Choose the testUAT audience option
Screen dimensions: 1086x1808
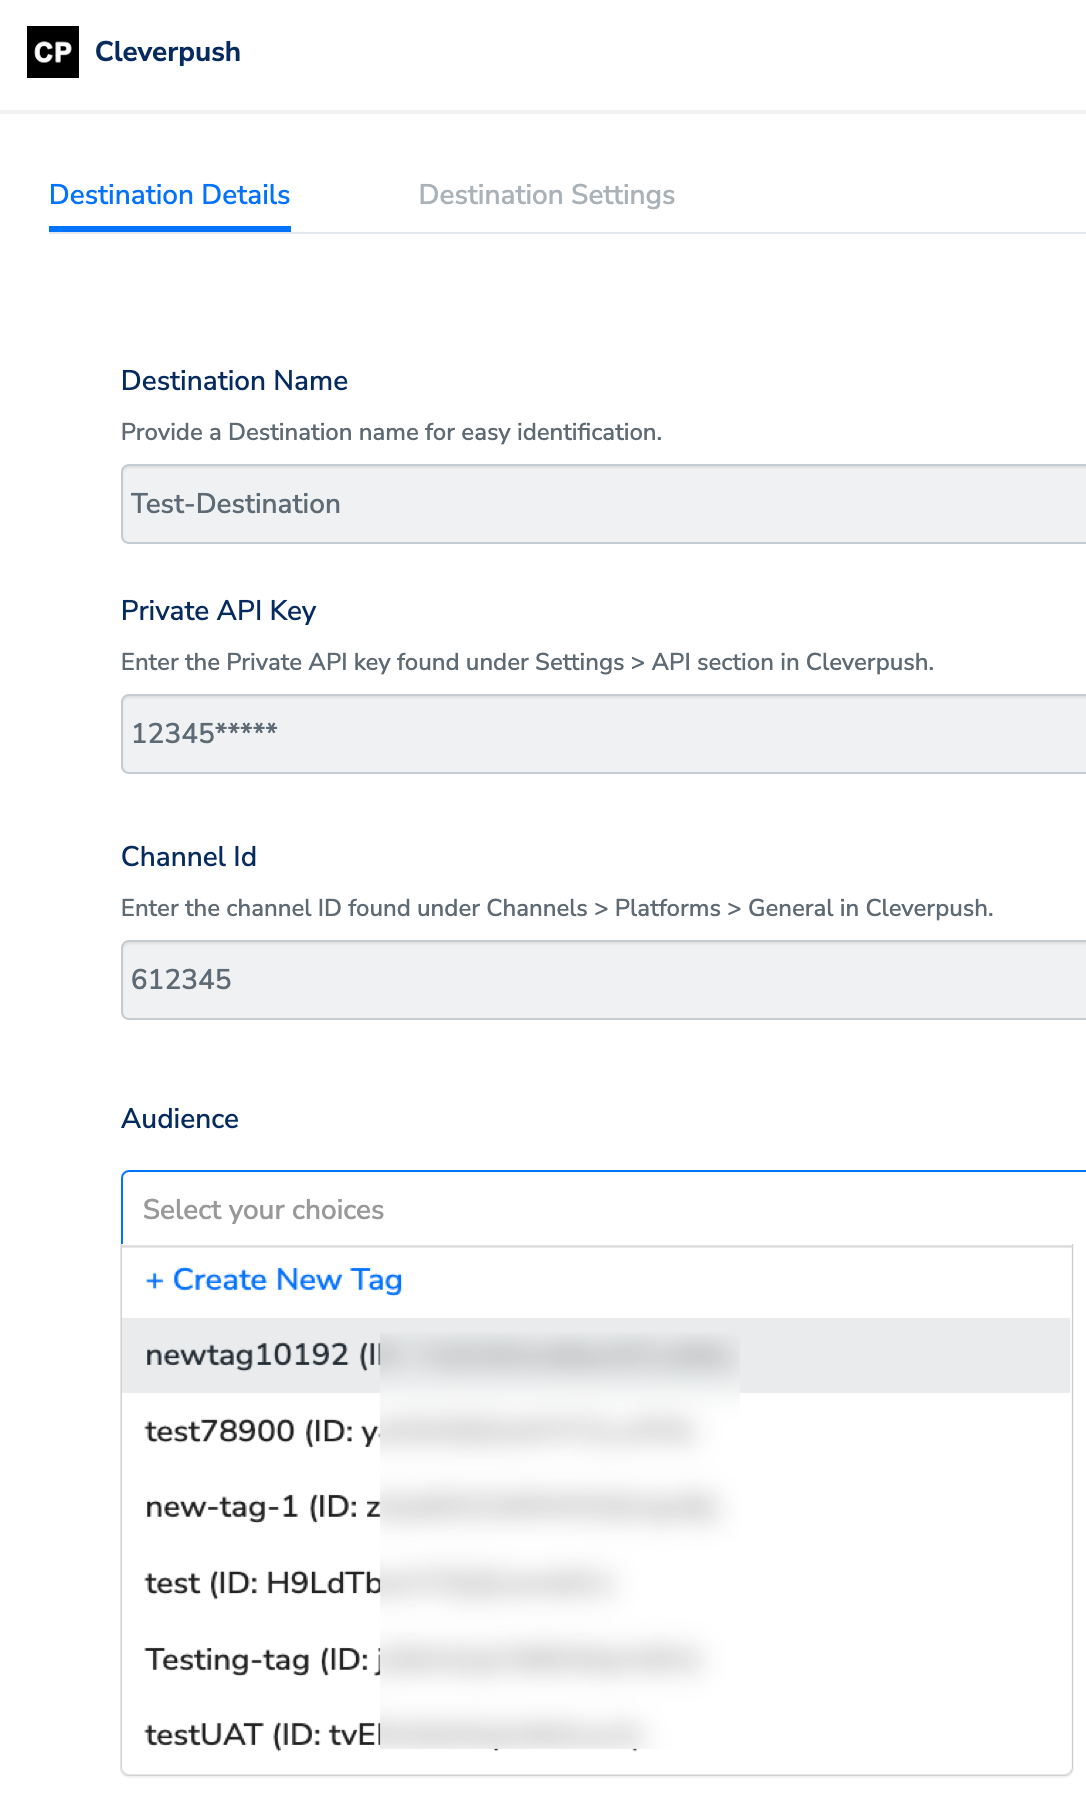point(596,1734)
